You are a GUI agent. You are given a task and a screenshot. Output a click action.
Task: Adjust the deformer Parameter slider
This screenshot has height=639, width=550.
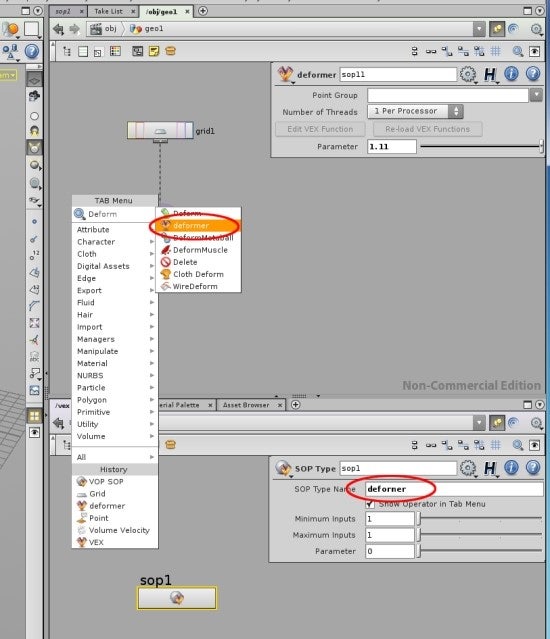coord(482,146)
